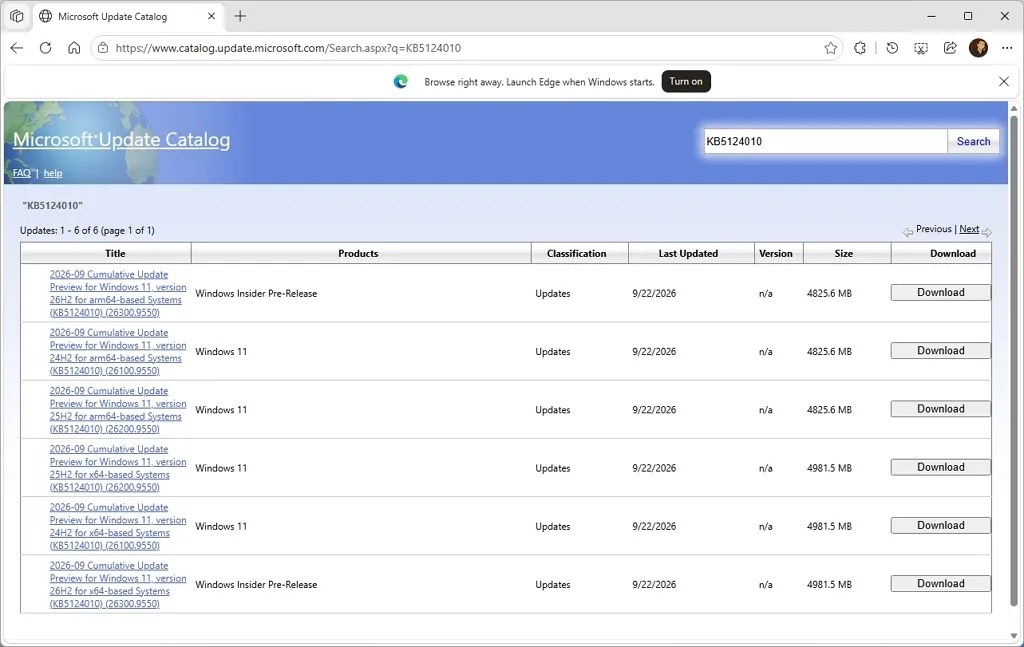Download the 24H2 x64 update

click(x=940, y=525)
